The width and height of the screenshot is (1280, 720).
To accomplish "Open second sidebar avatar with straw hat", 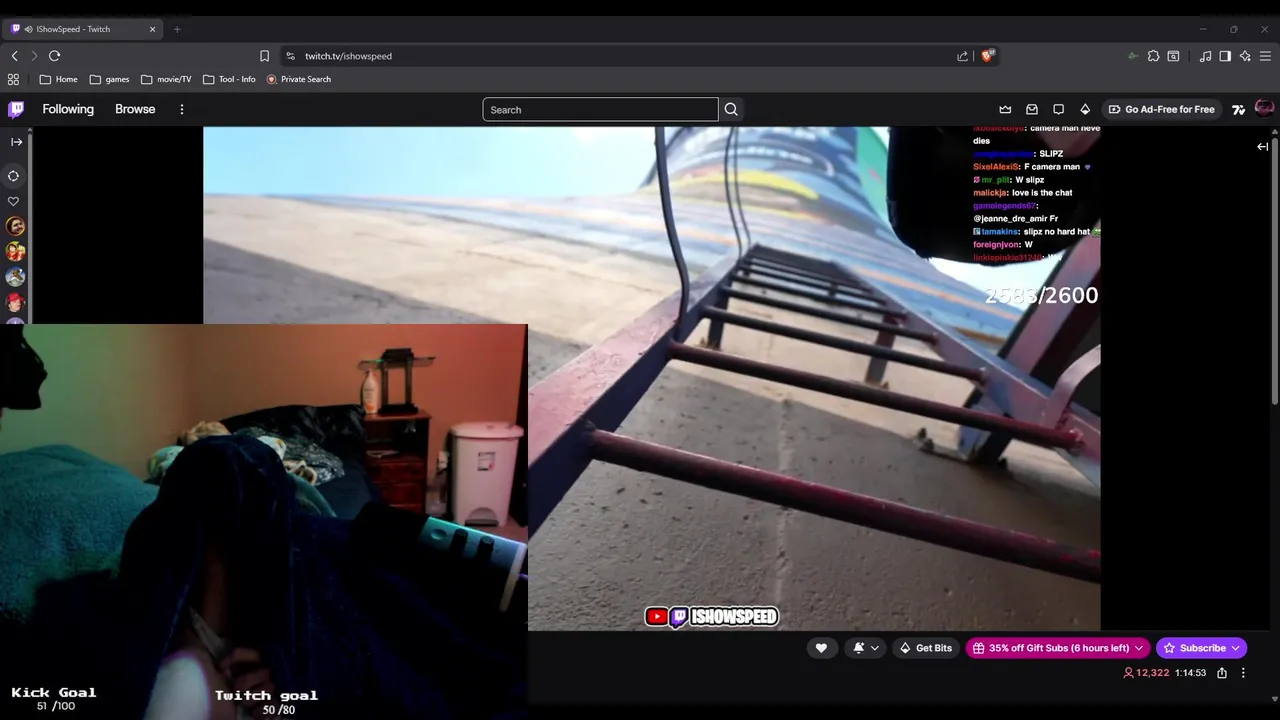I will tap(15, 252).
